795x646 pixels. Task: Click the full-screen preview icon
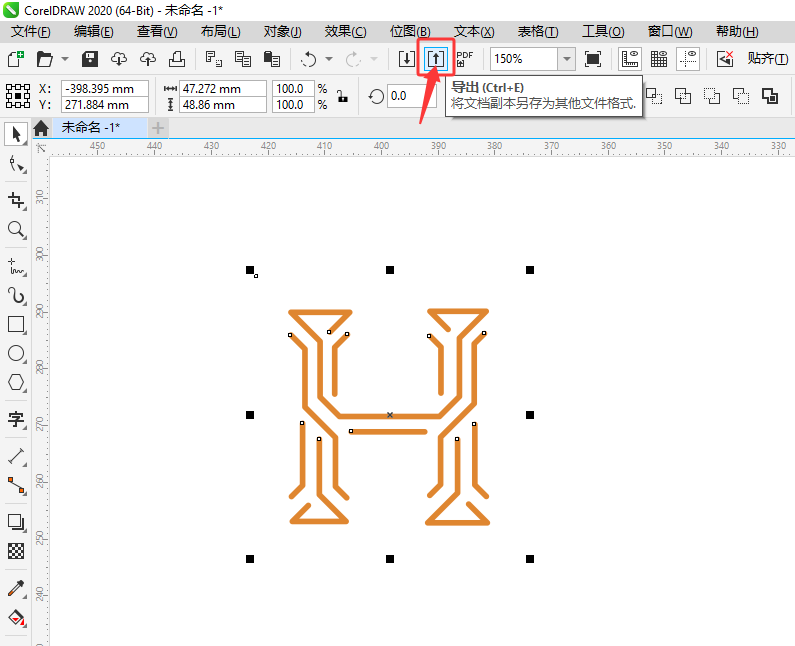pyautogui.click(x=593, y=59)
